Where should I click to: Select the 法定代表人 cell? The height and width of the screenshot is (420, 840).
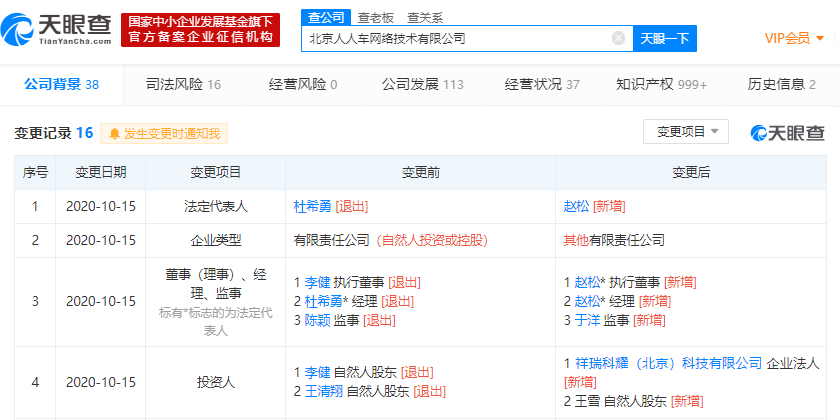[215, 206]
